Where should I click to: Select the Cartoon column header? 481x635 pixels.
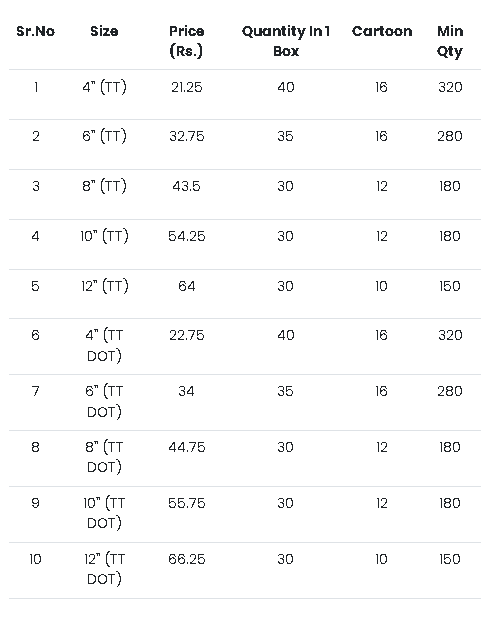pos(382,31)
